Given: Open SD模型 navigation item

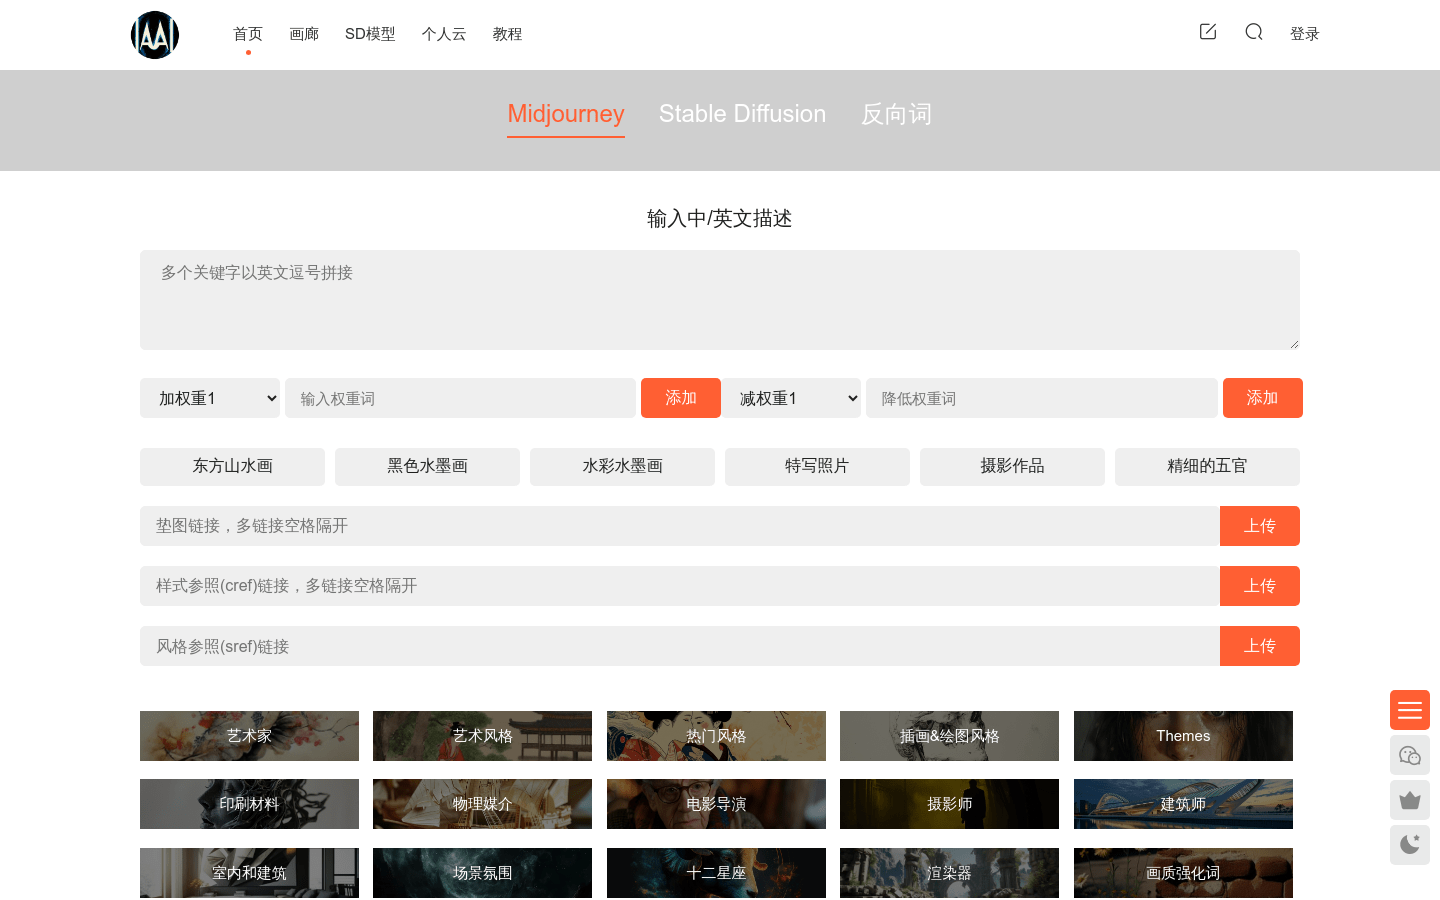Looking at the screenshot, I should [x=370, y=34].
